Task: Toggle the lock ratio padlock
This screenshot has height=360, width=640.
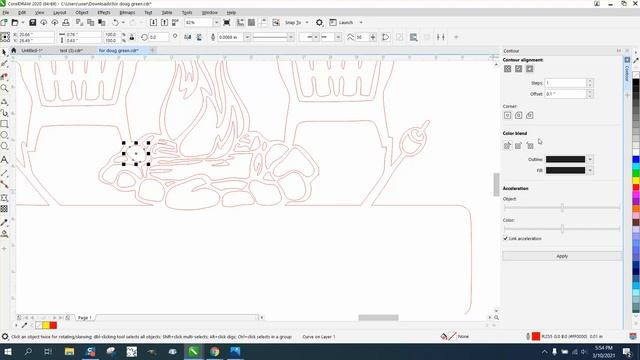Action: pos(132,37)
